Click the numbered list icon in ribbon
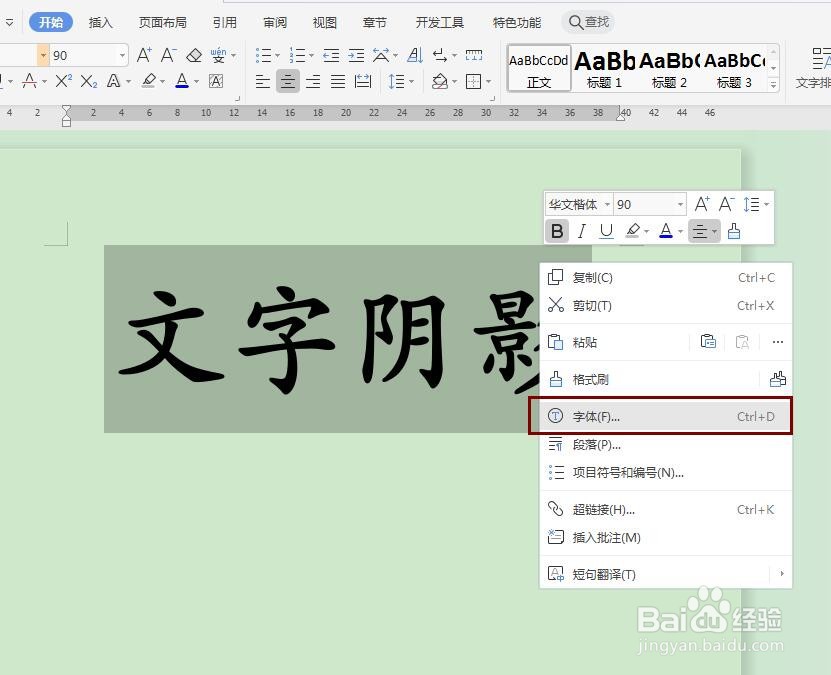The height and width of the screenshot is (675, 831). click(x=297, y=55)
